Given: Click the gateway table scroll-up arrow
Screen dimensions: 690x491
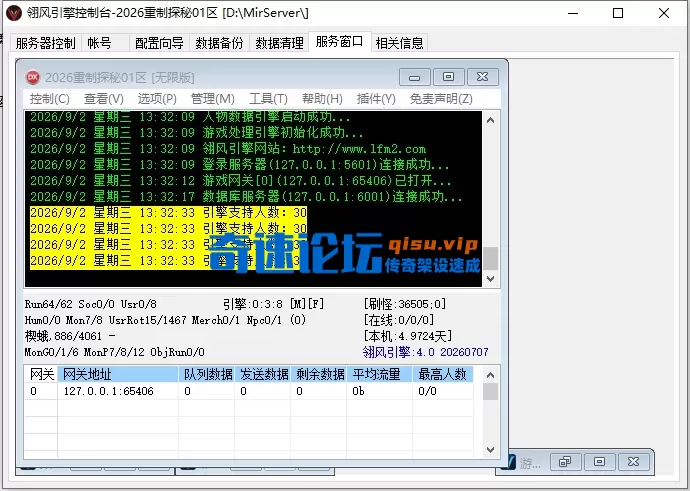Looking at the screenshot, I should pyautogui.click(x=491, y=375).
